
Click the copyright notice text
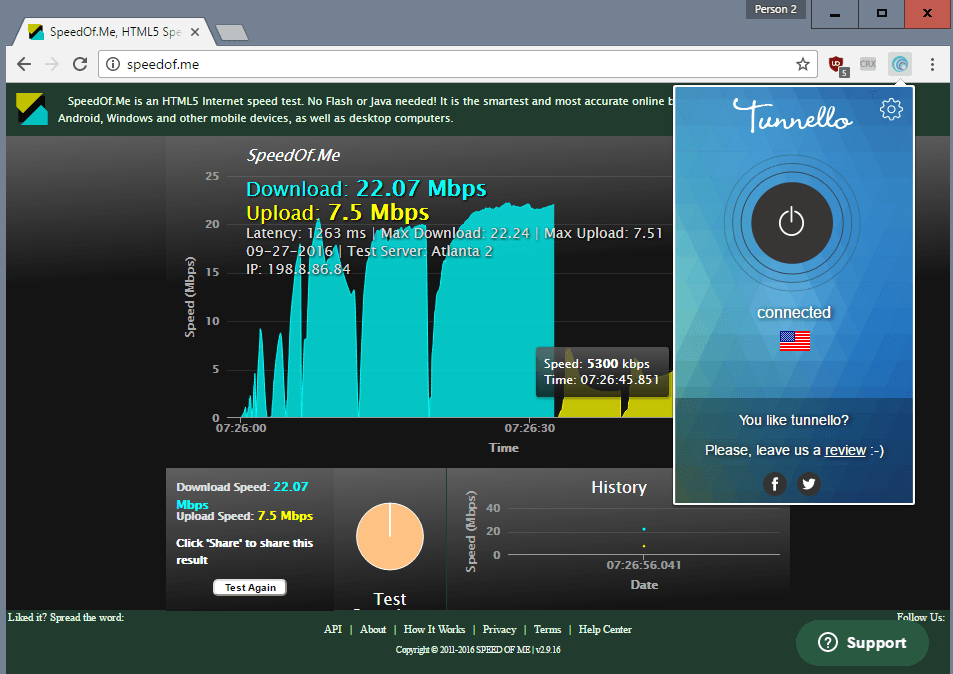(478, 650)
